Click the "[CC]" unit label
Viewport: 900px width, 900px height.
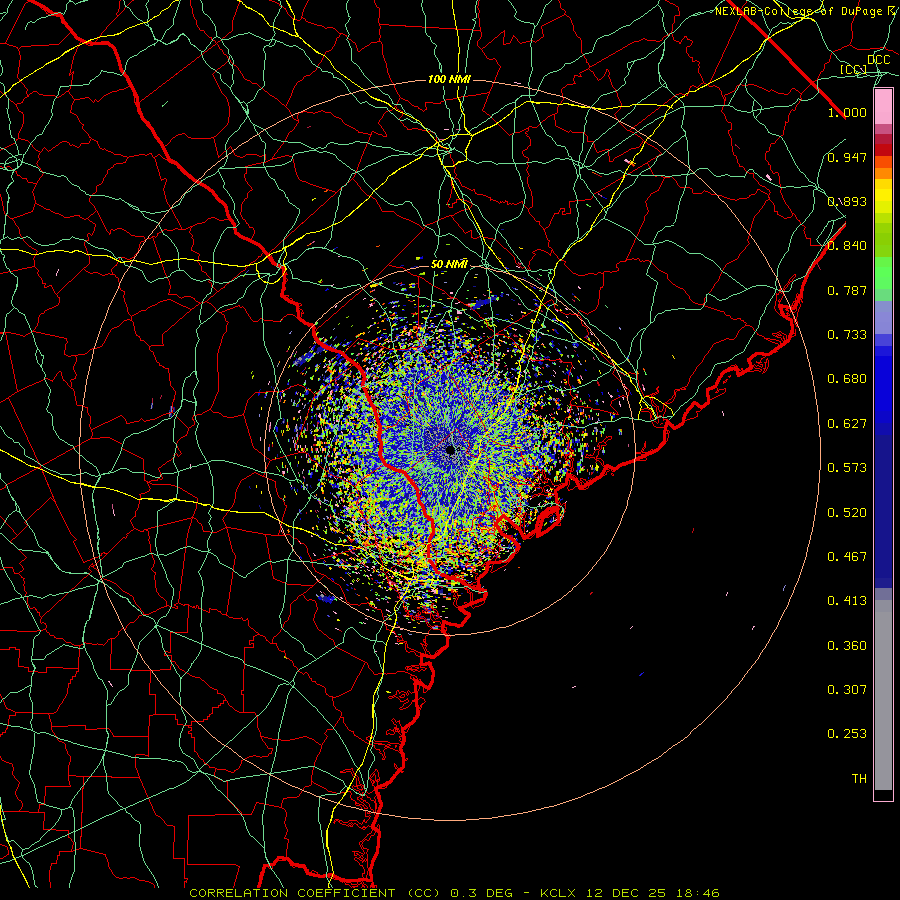click(x=853, y=69)
